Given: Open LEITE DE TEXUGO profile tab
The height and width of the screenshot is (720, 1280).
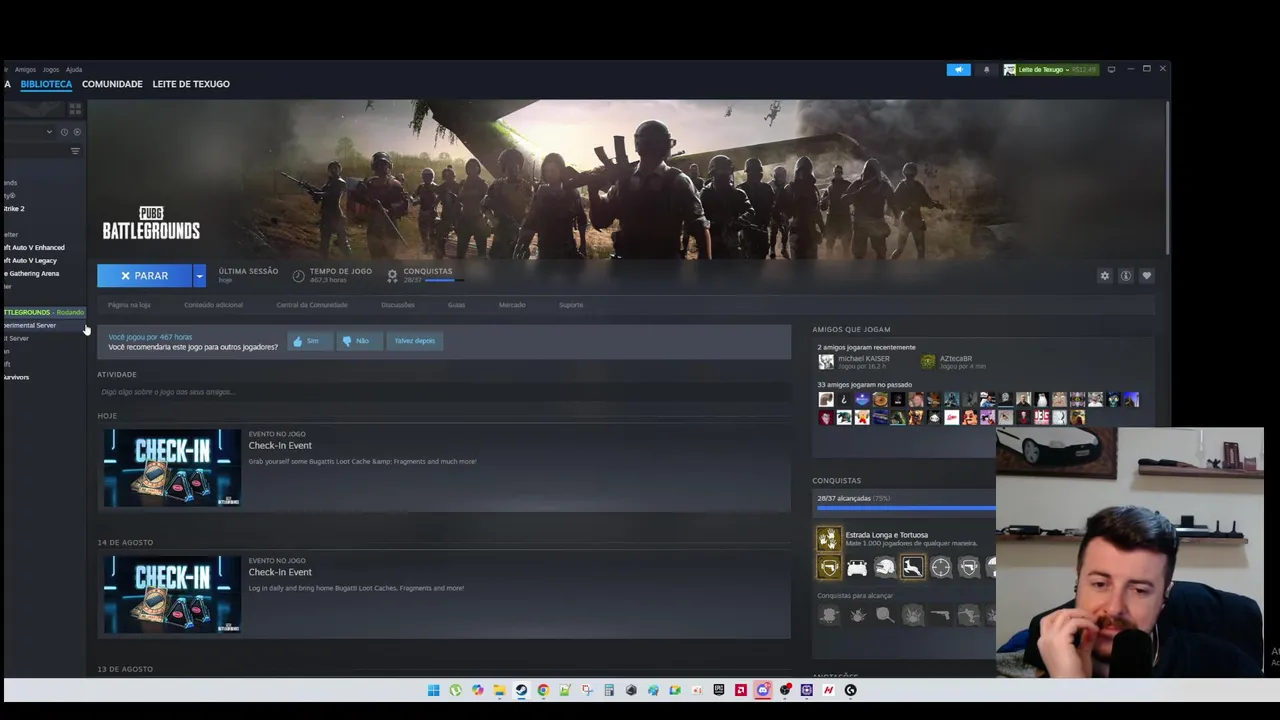Looking at the screenshot, I should [191, 84].
